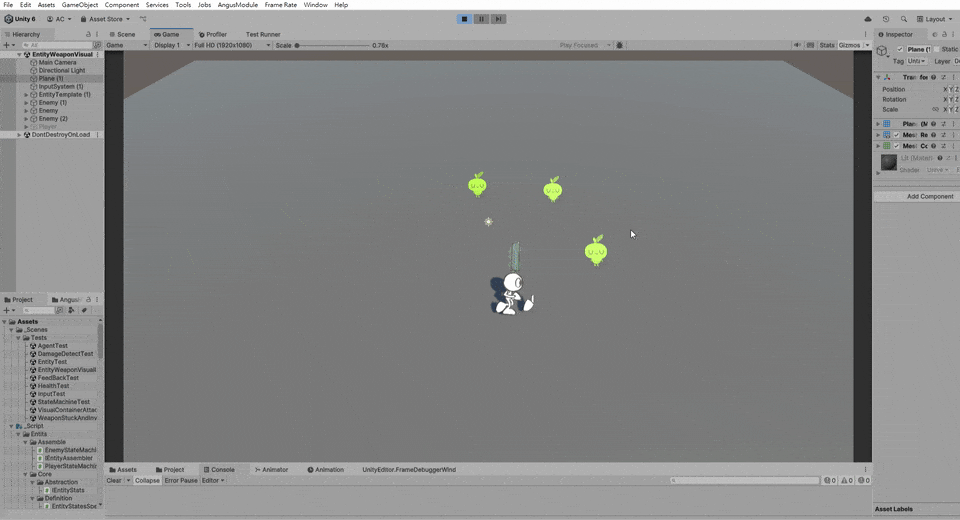Screen dimensions: 960x520
Task: Pause the running game
Action: 481,19
